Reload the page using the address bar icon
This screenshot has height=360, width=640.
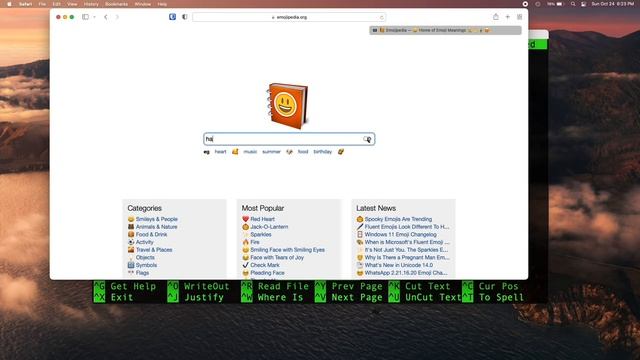(x=382, y=17)
